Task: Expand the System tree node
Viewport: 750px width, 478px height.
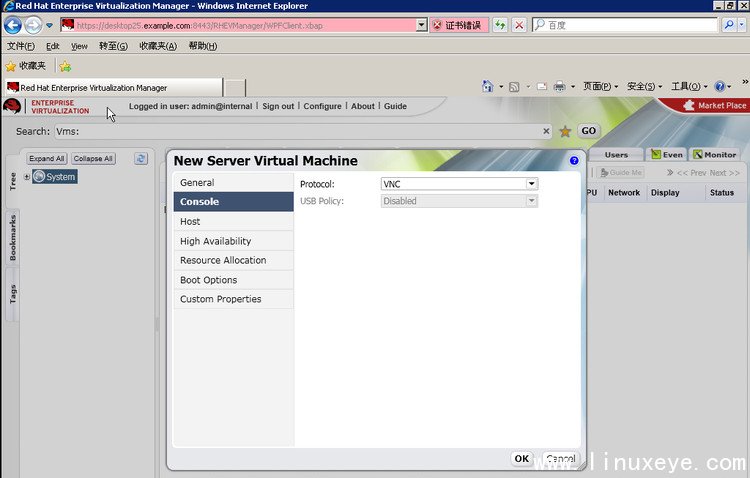Action: [x=27, y=177]
